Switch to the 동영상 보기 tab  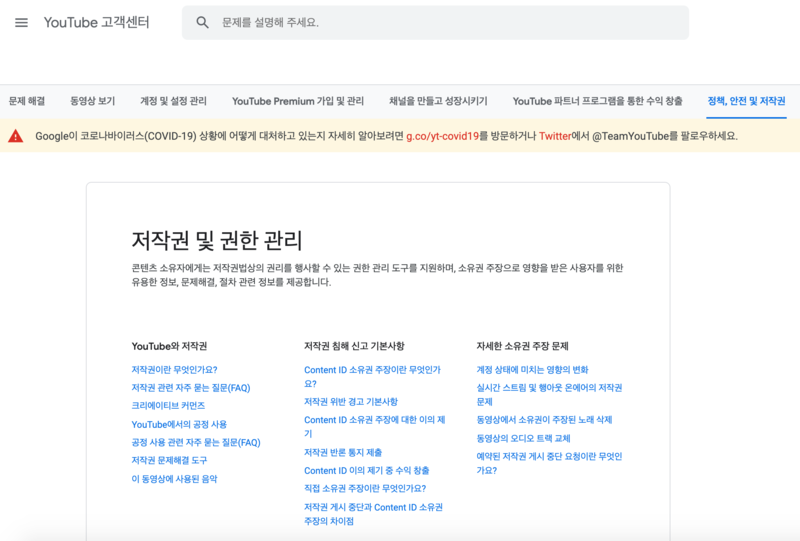pos(92,101)
